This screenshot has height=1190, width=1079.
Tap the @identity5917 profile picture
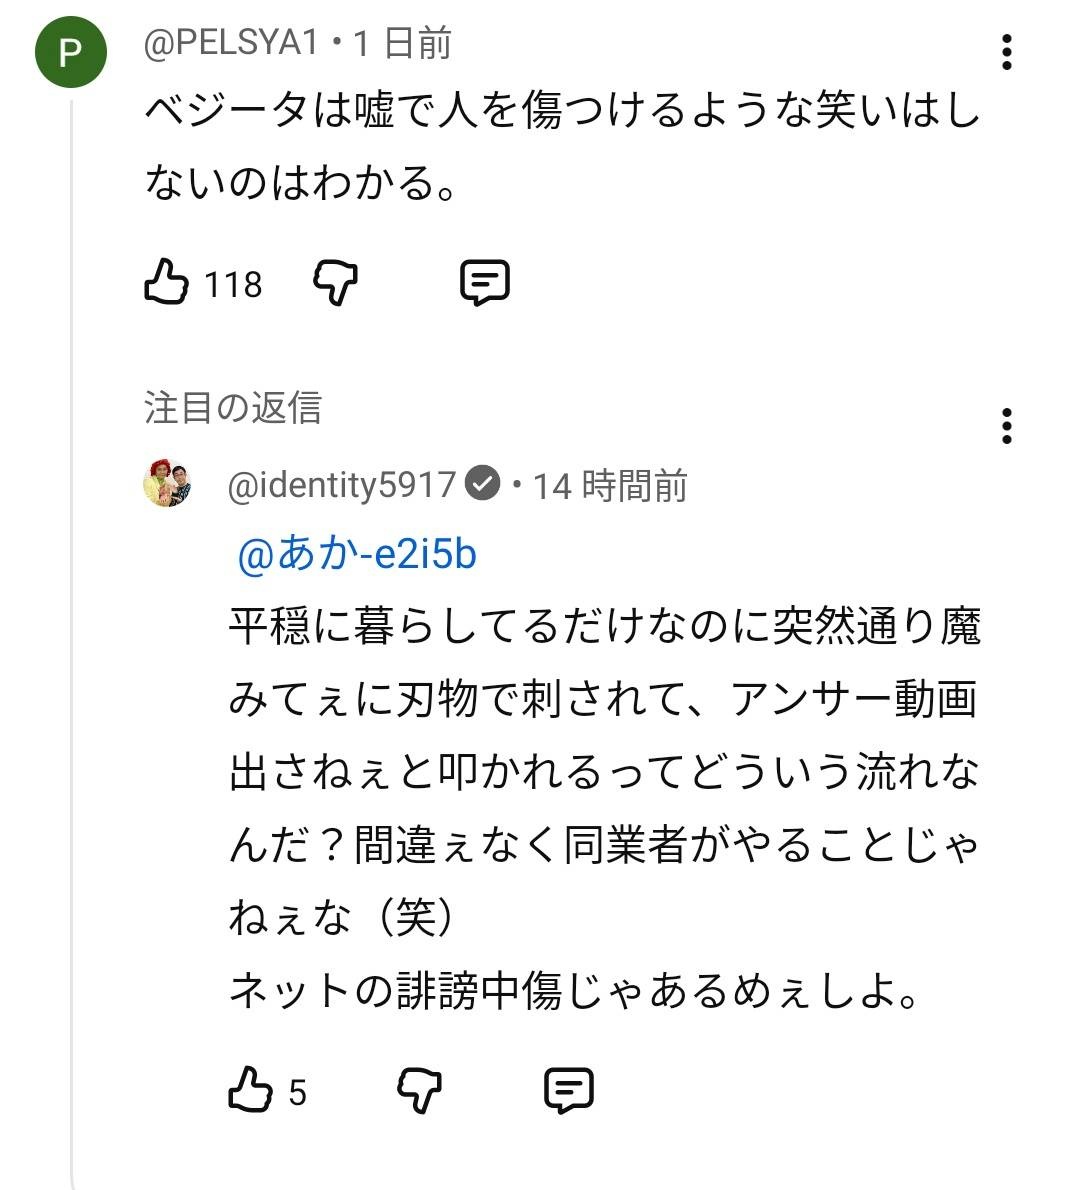pos(168,483)
